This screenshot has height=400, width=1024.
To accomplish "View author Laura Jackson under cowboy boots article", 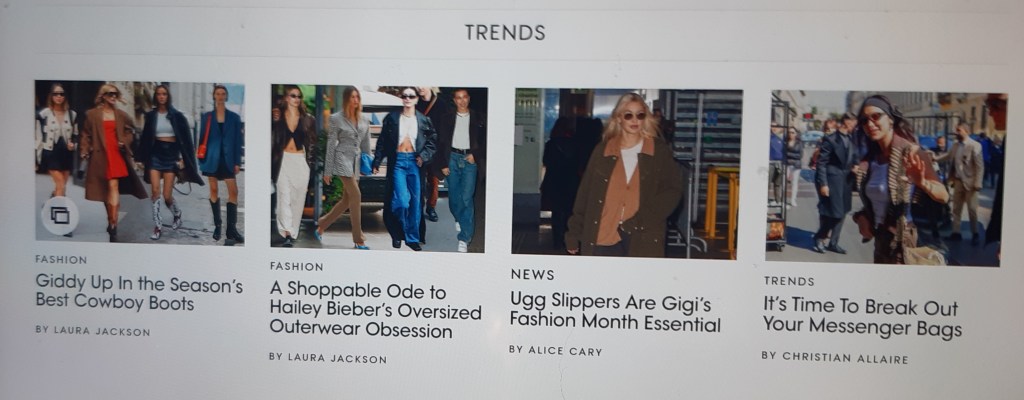I will point(93,331).
